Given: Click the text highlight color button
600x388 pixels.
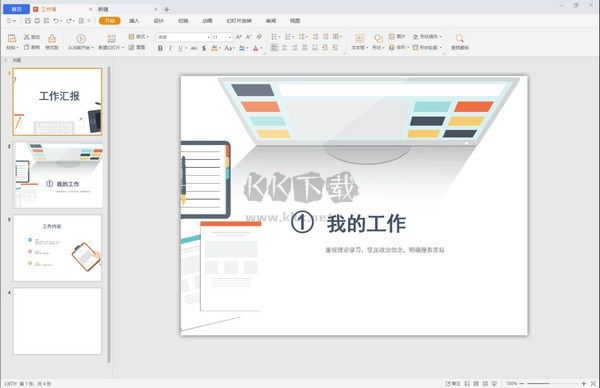Looking at the screenshot, I should pyautogui.click(x=242, y=48).
